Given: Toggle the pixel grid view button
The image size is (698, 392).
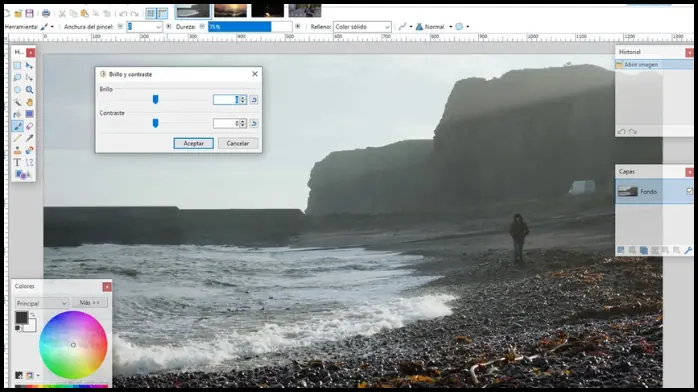Looking at the screenshot, I should pos(151,13).
